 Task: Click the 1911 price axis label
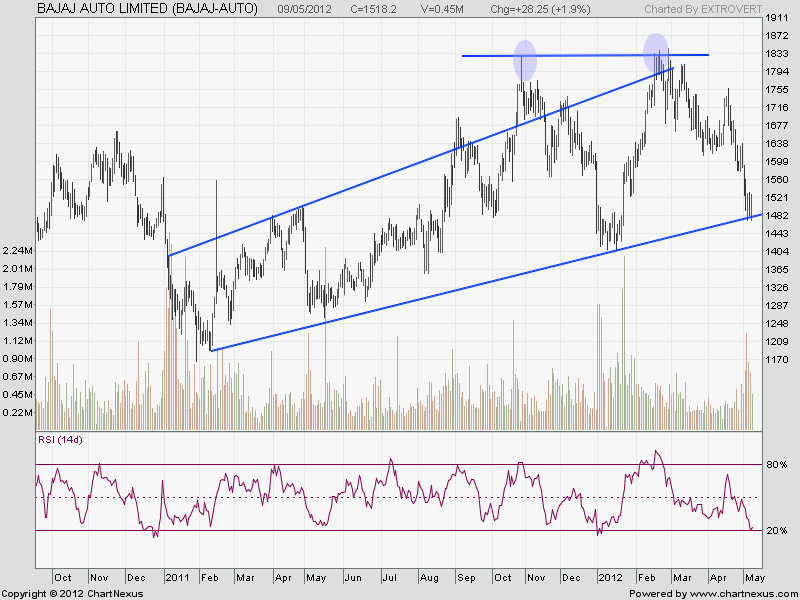[776, 19]
